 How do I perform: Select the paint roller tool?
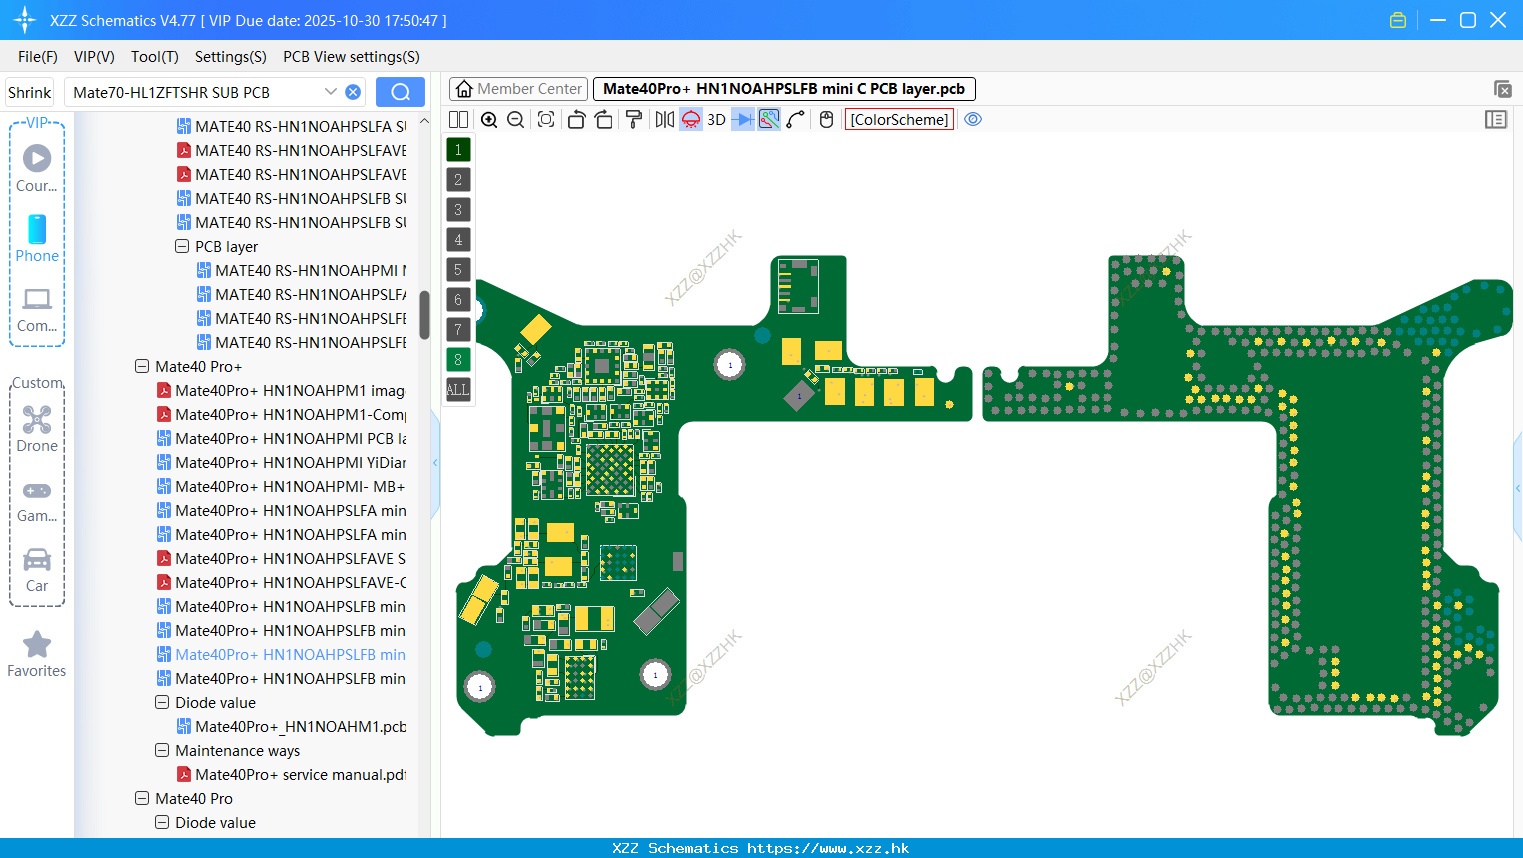coord(633,119)
